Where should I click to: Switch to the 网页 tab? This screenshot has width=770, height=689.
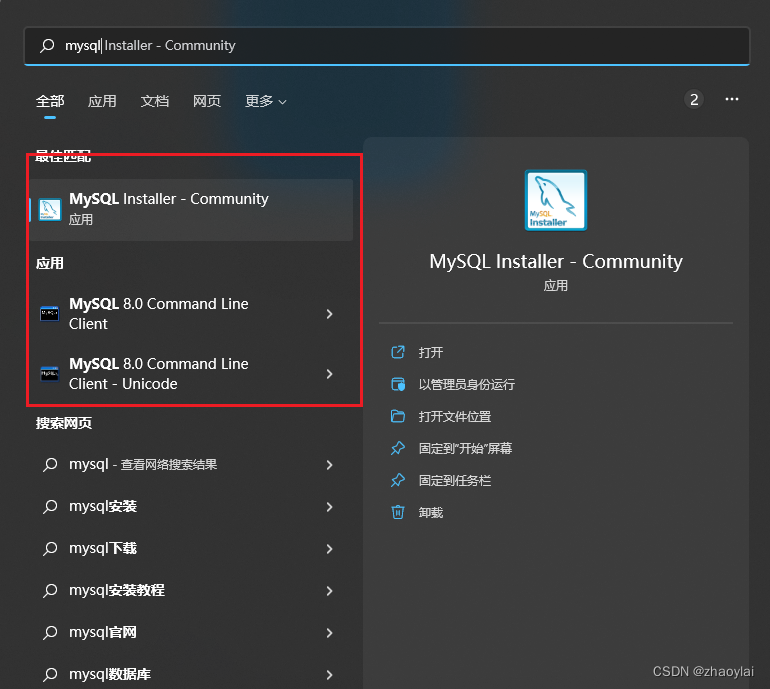click(x=207, y=101)
